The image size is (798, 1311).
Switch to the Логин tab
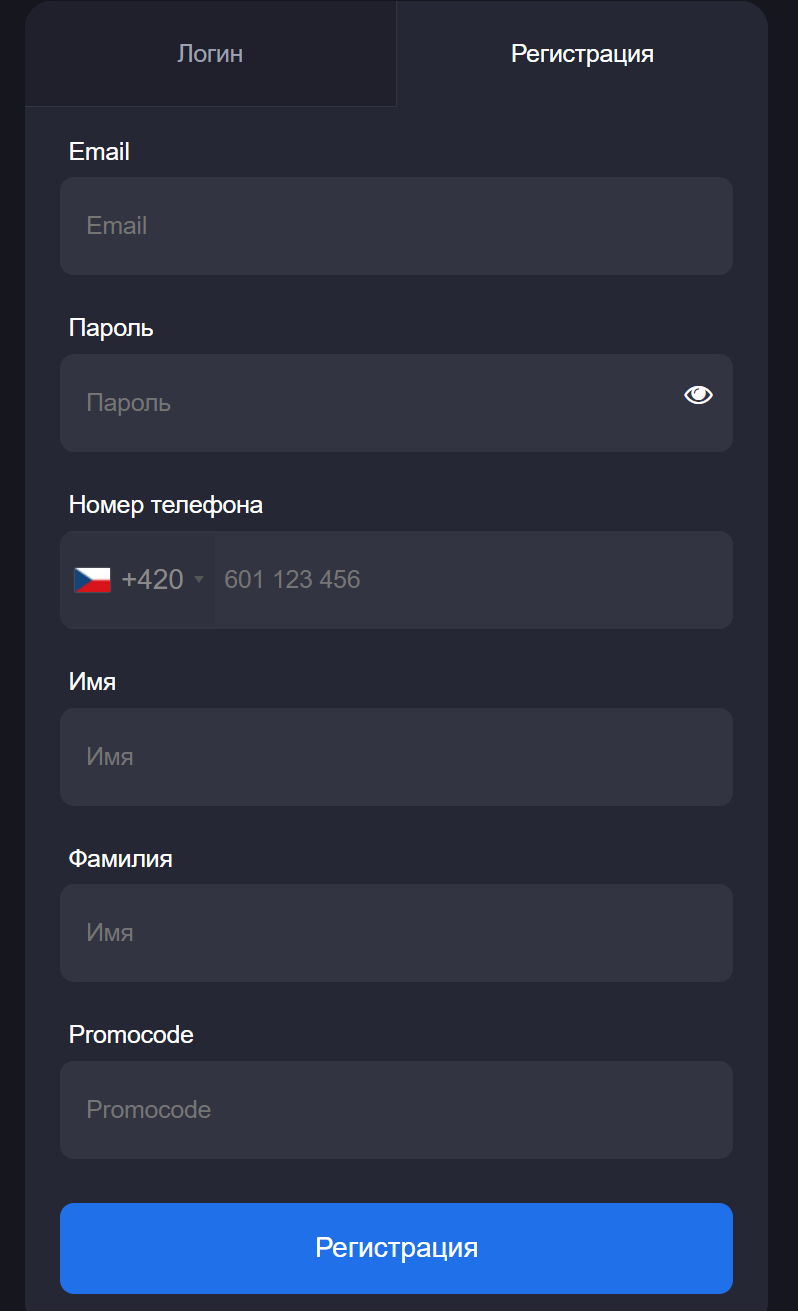[x=210, y=53]
